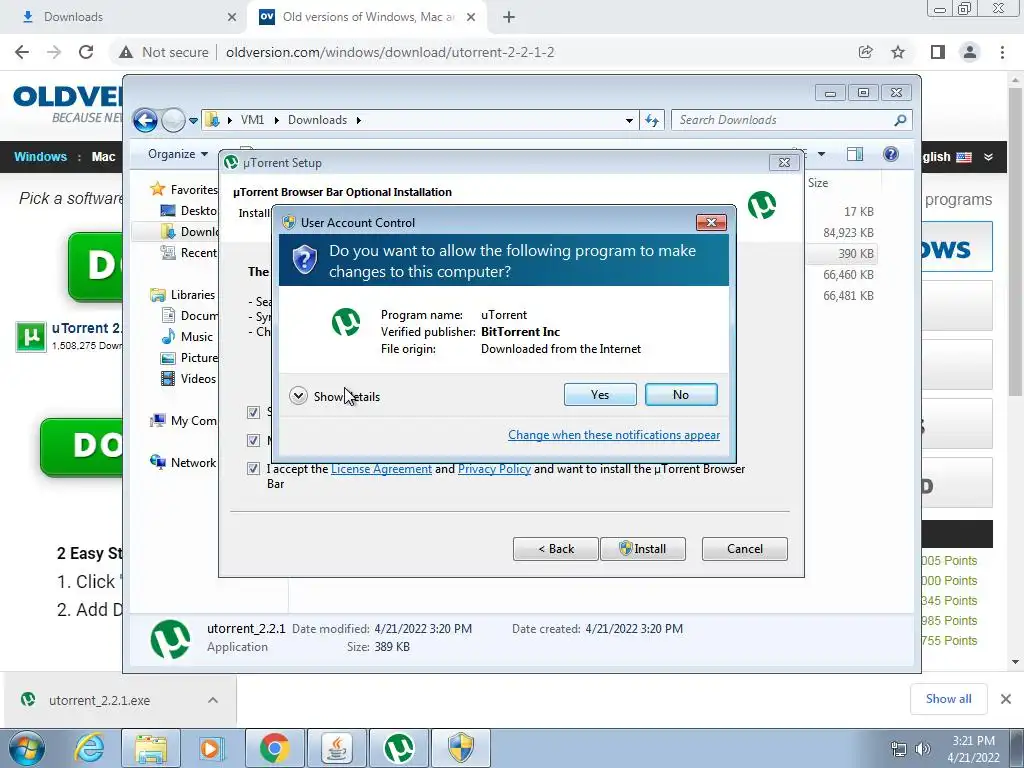This screenshot has height=768, width=1024.
Task: Click Explorer forward navigation arrow
Action: [x=173, y=120]
